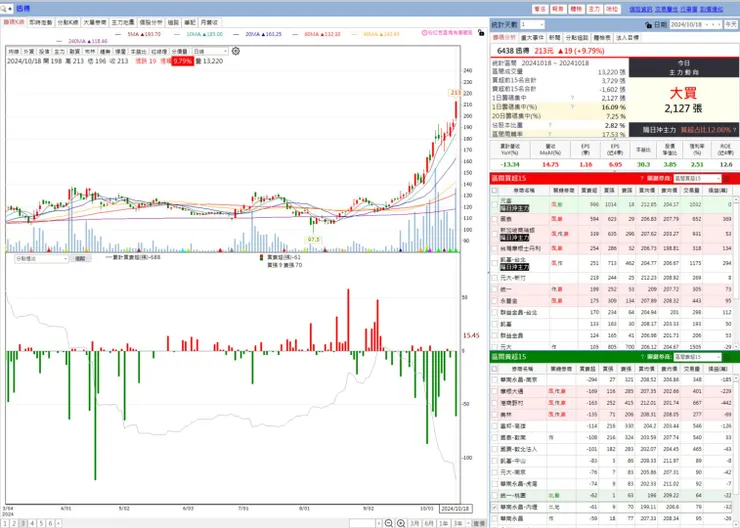
Task: Toggle the lock icon beside 日期
Action: tap(648, 25)
